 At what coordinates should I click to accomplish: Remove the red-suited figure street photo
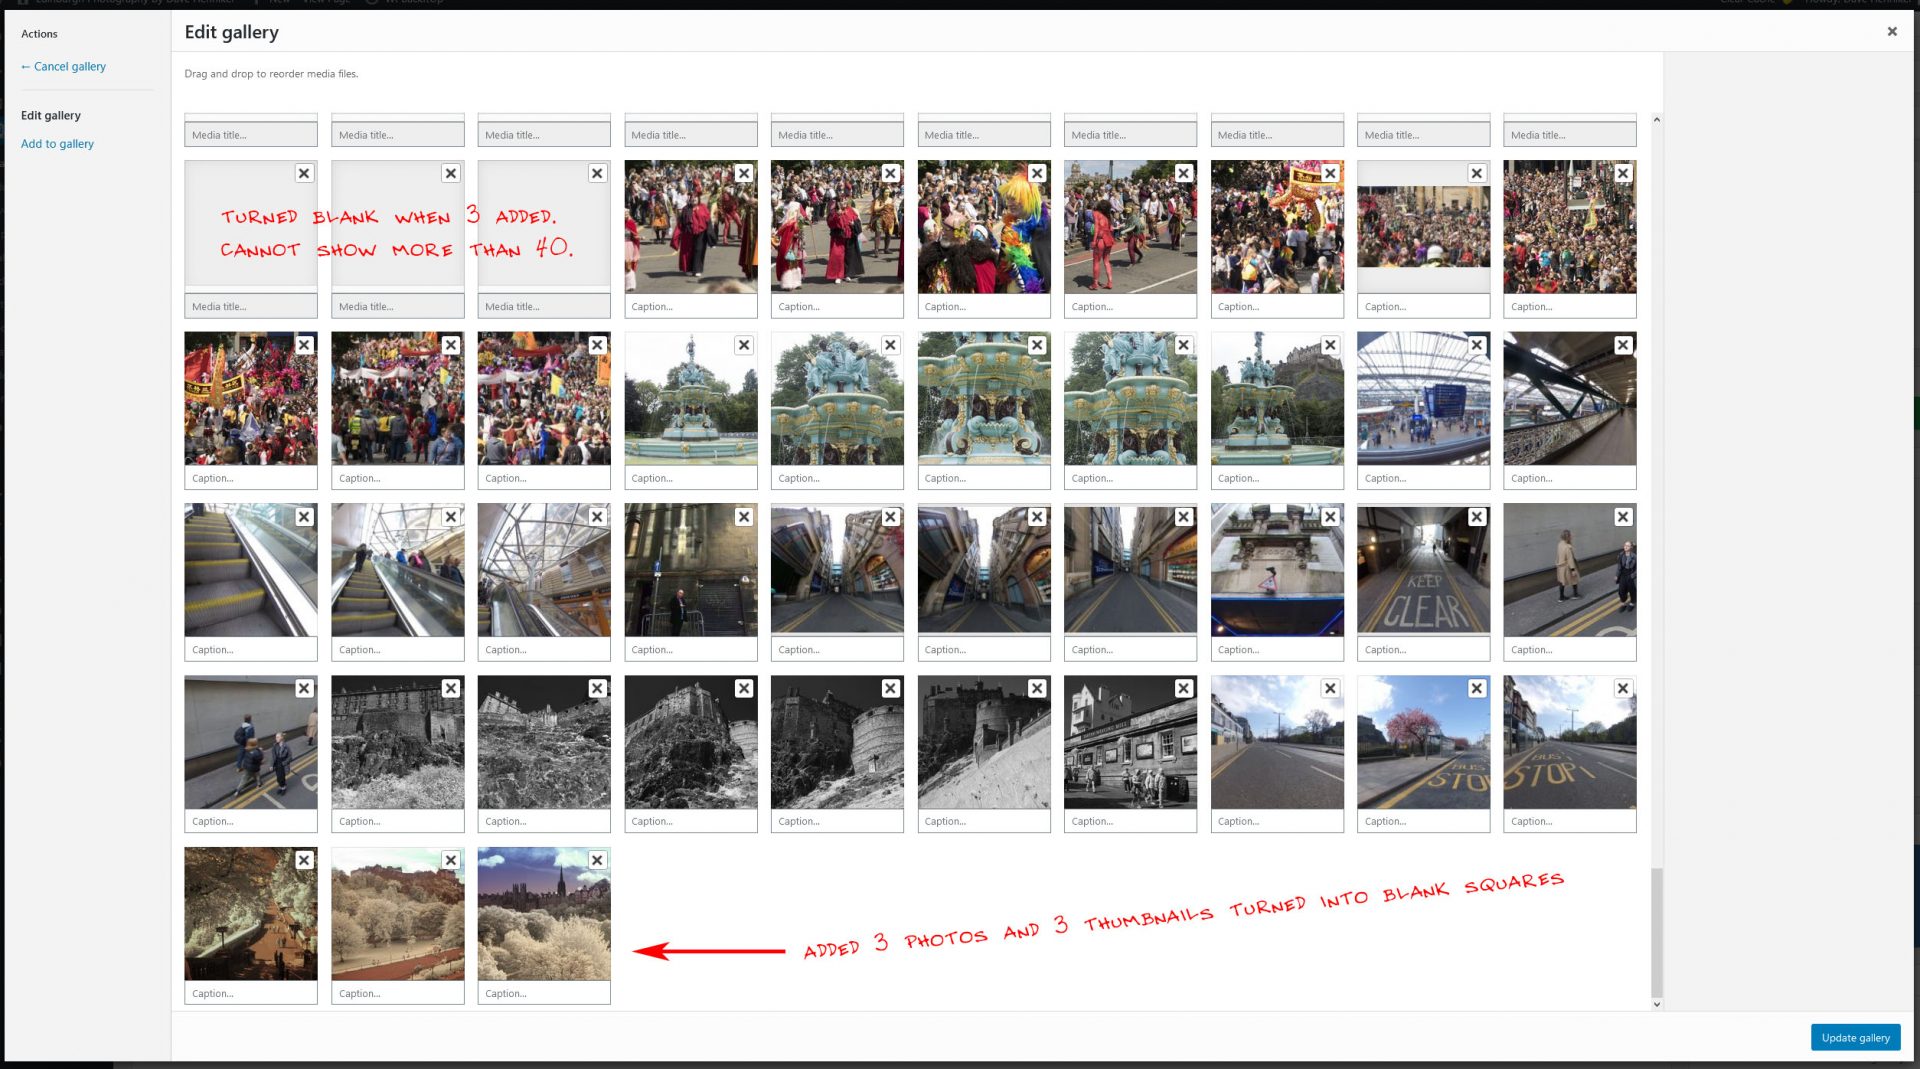[1183, 173]
